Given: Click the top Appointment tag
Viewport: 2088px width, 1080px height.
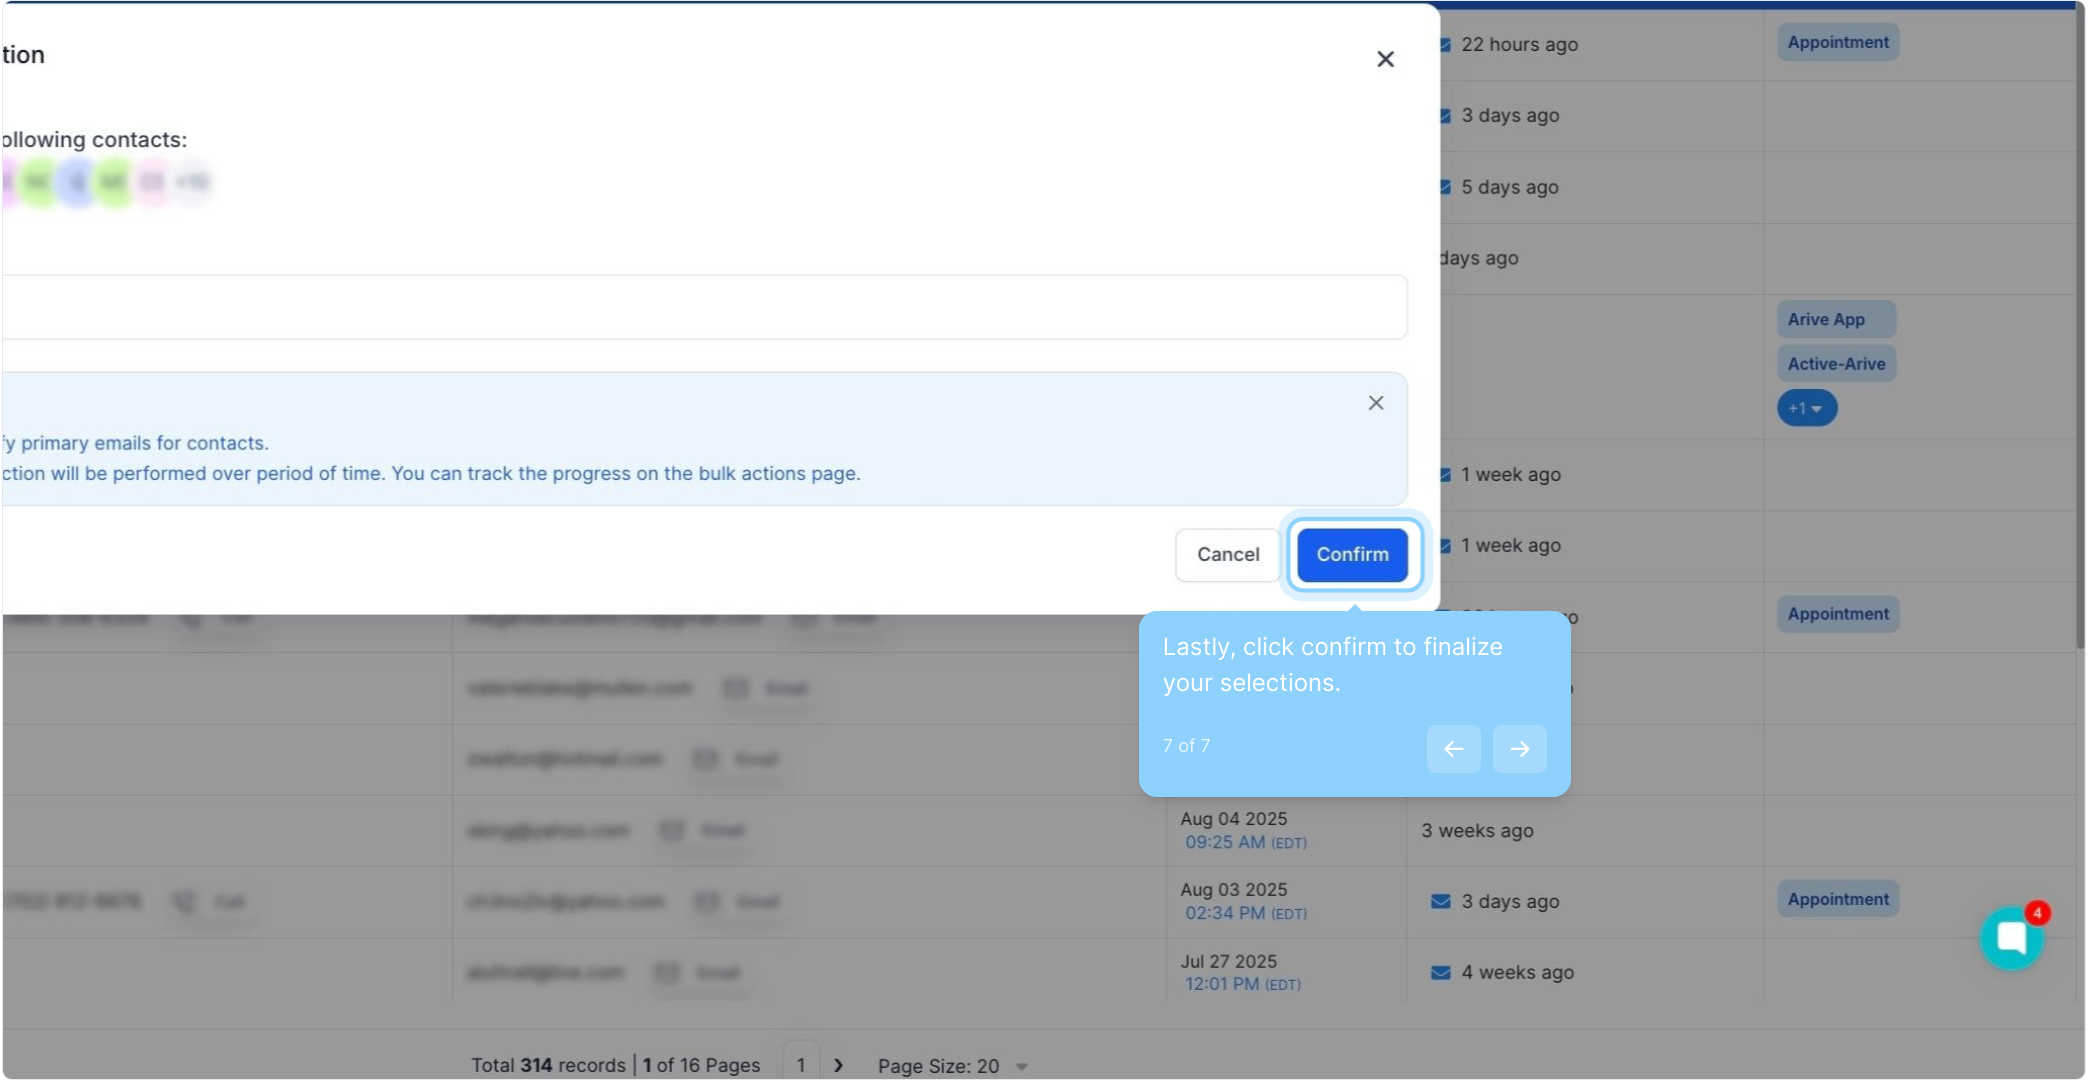Looking at the screenshot, I should click(x=1837, y=43).
